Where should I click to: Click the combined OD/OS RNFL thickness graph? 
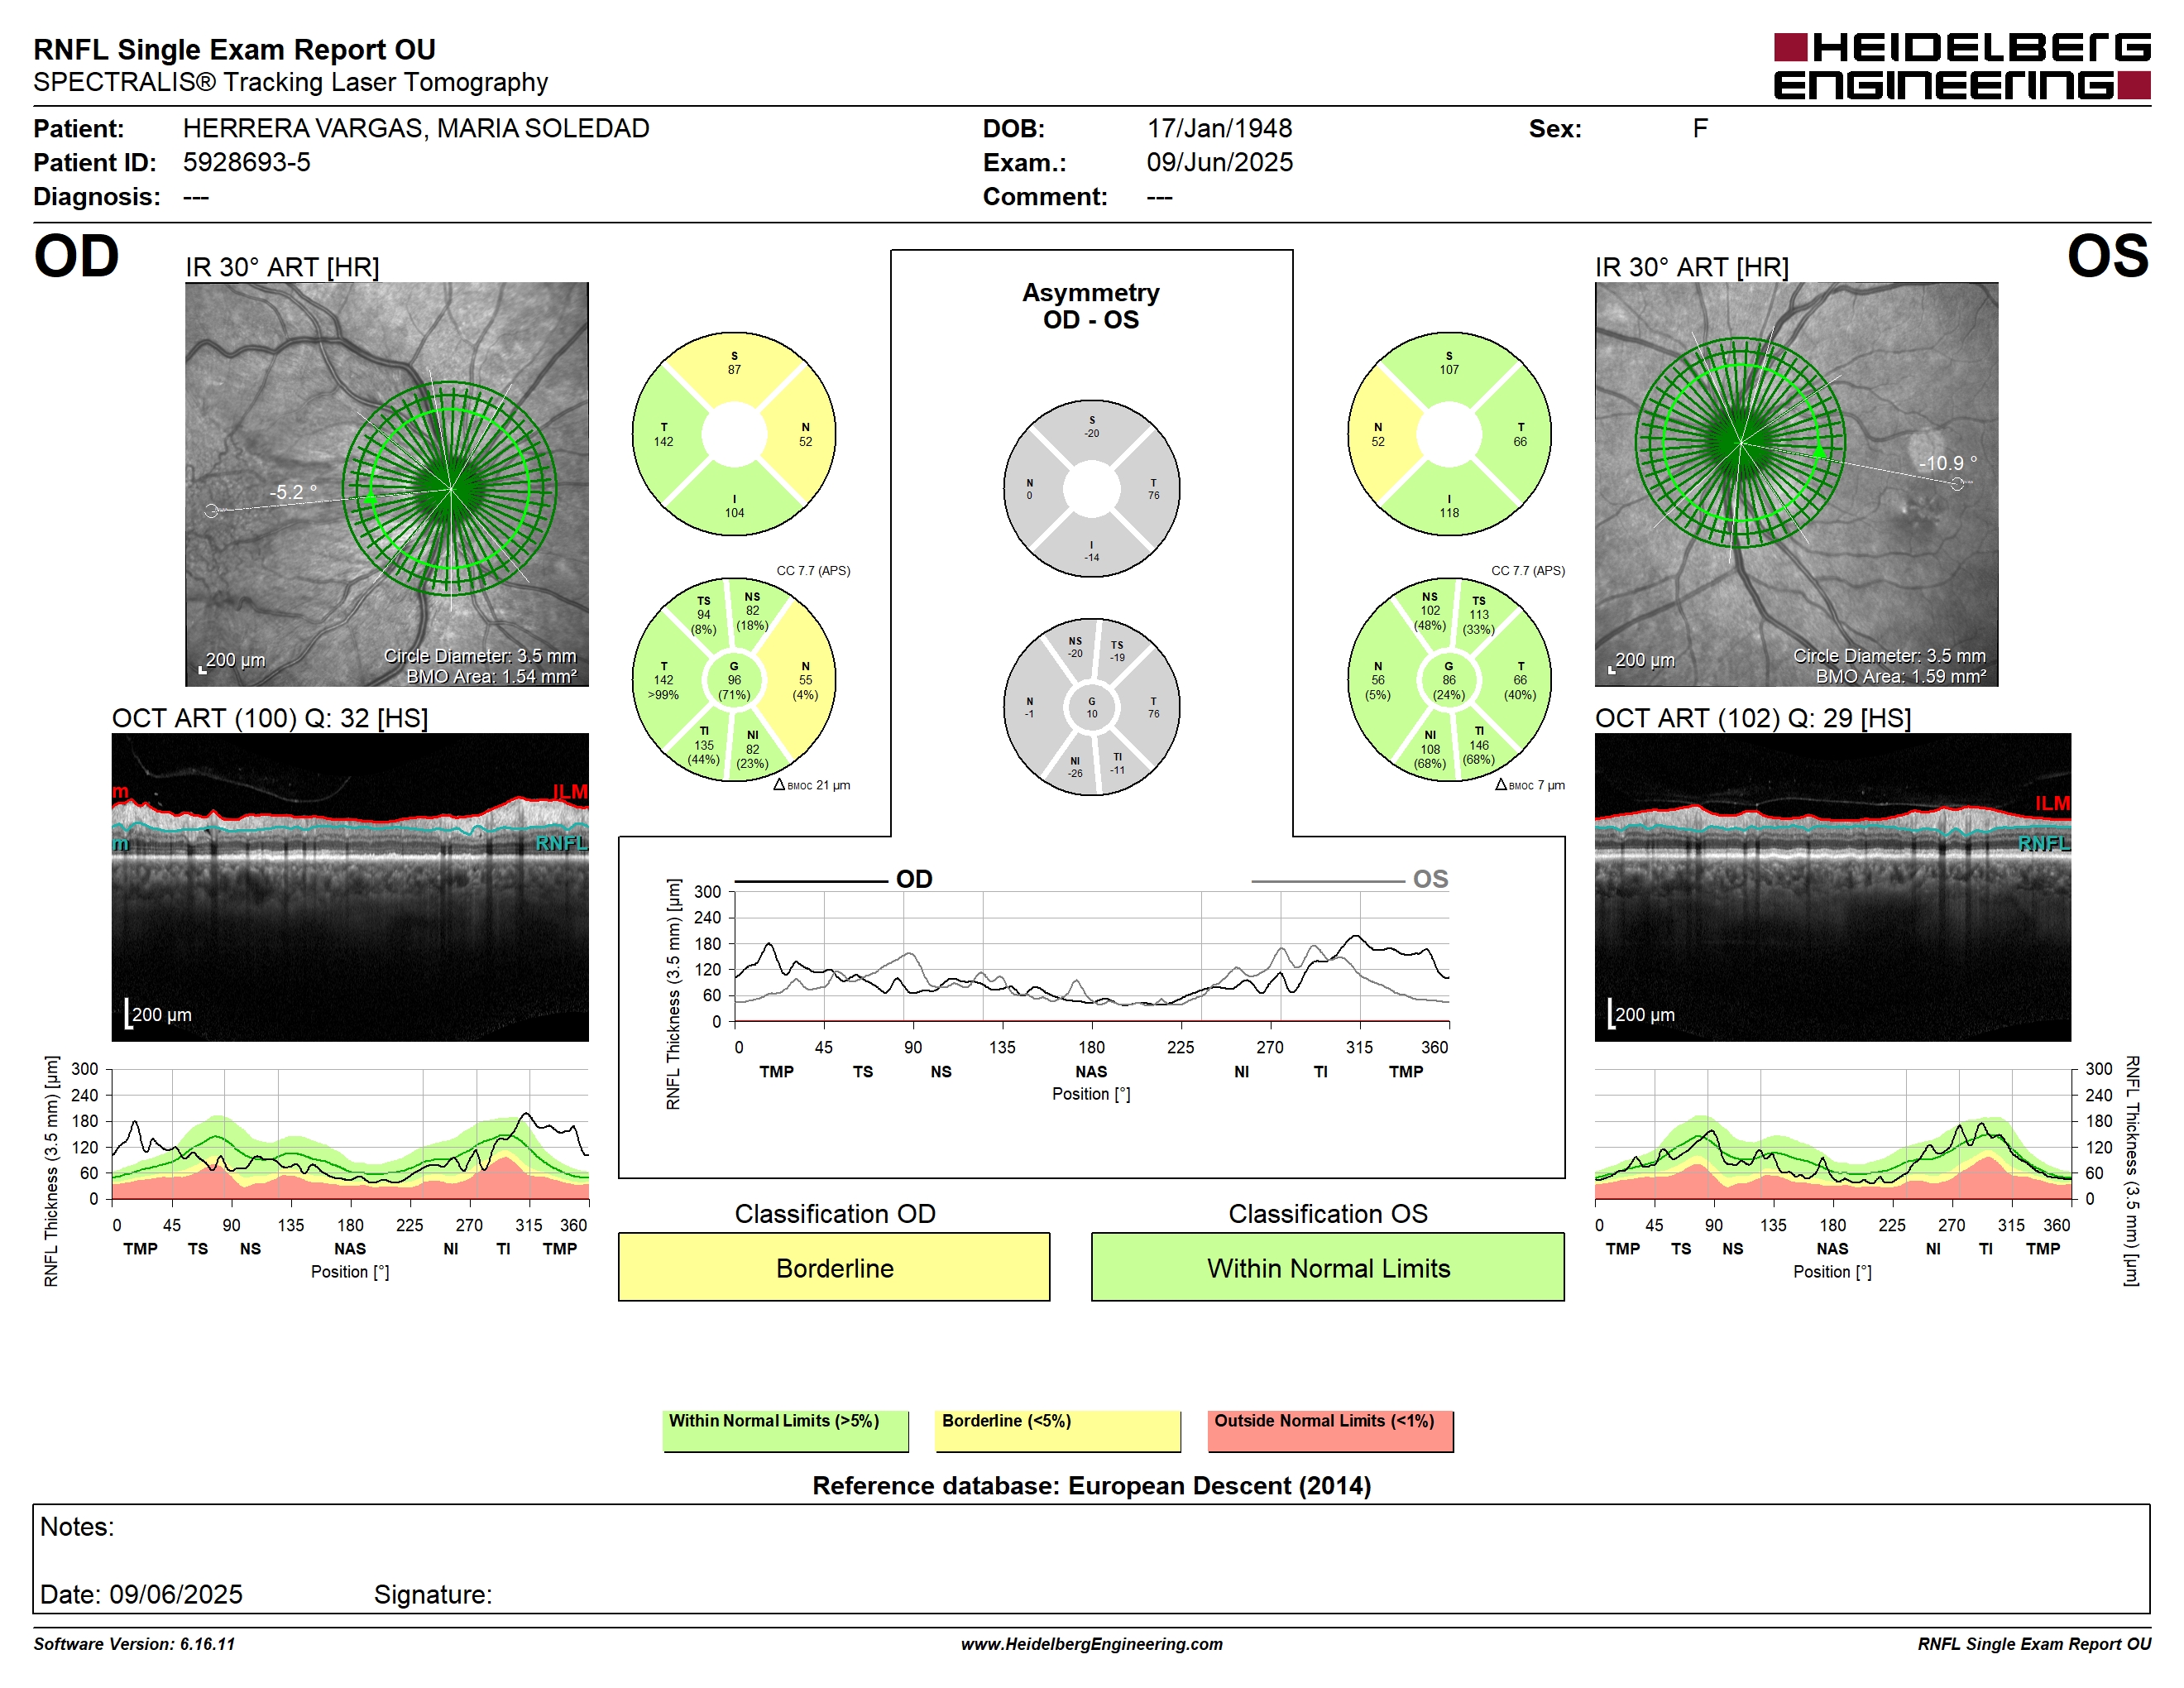(1091, 957)
